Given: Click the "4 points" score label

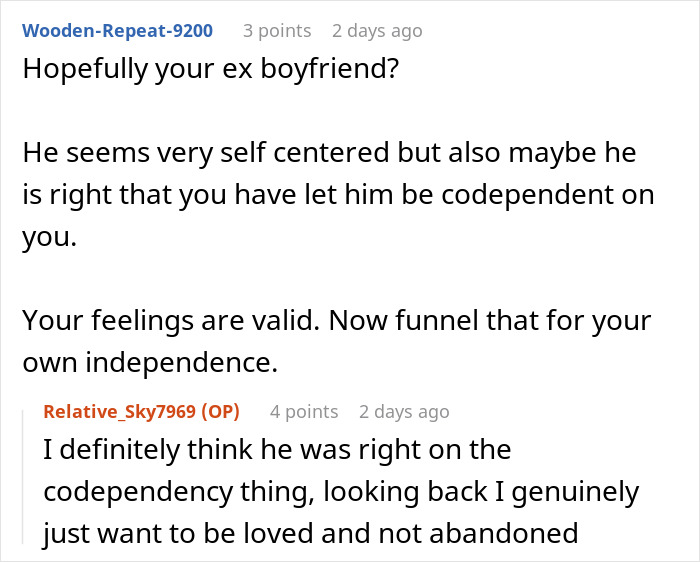Looking at the screenshot, I should (x=304, y=412).
